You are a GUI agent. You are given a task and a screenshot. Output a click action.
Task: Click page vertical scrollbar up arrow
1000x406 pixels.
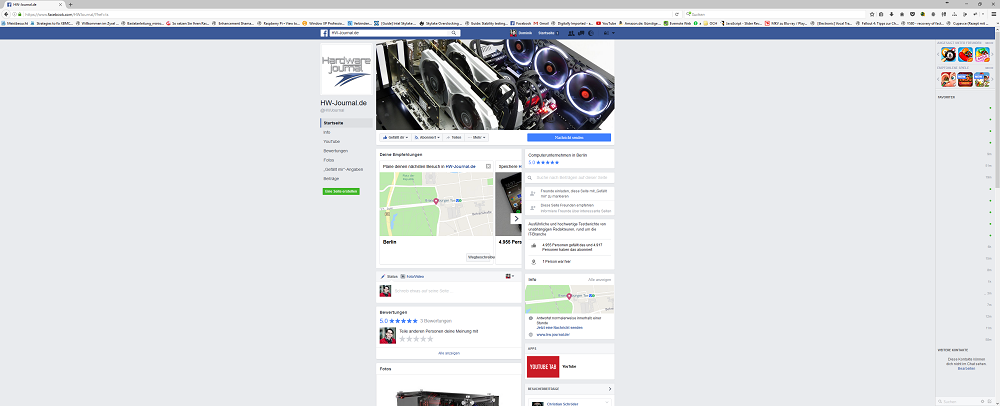pyautogui.click(x=997, y=29)
